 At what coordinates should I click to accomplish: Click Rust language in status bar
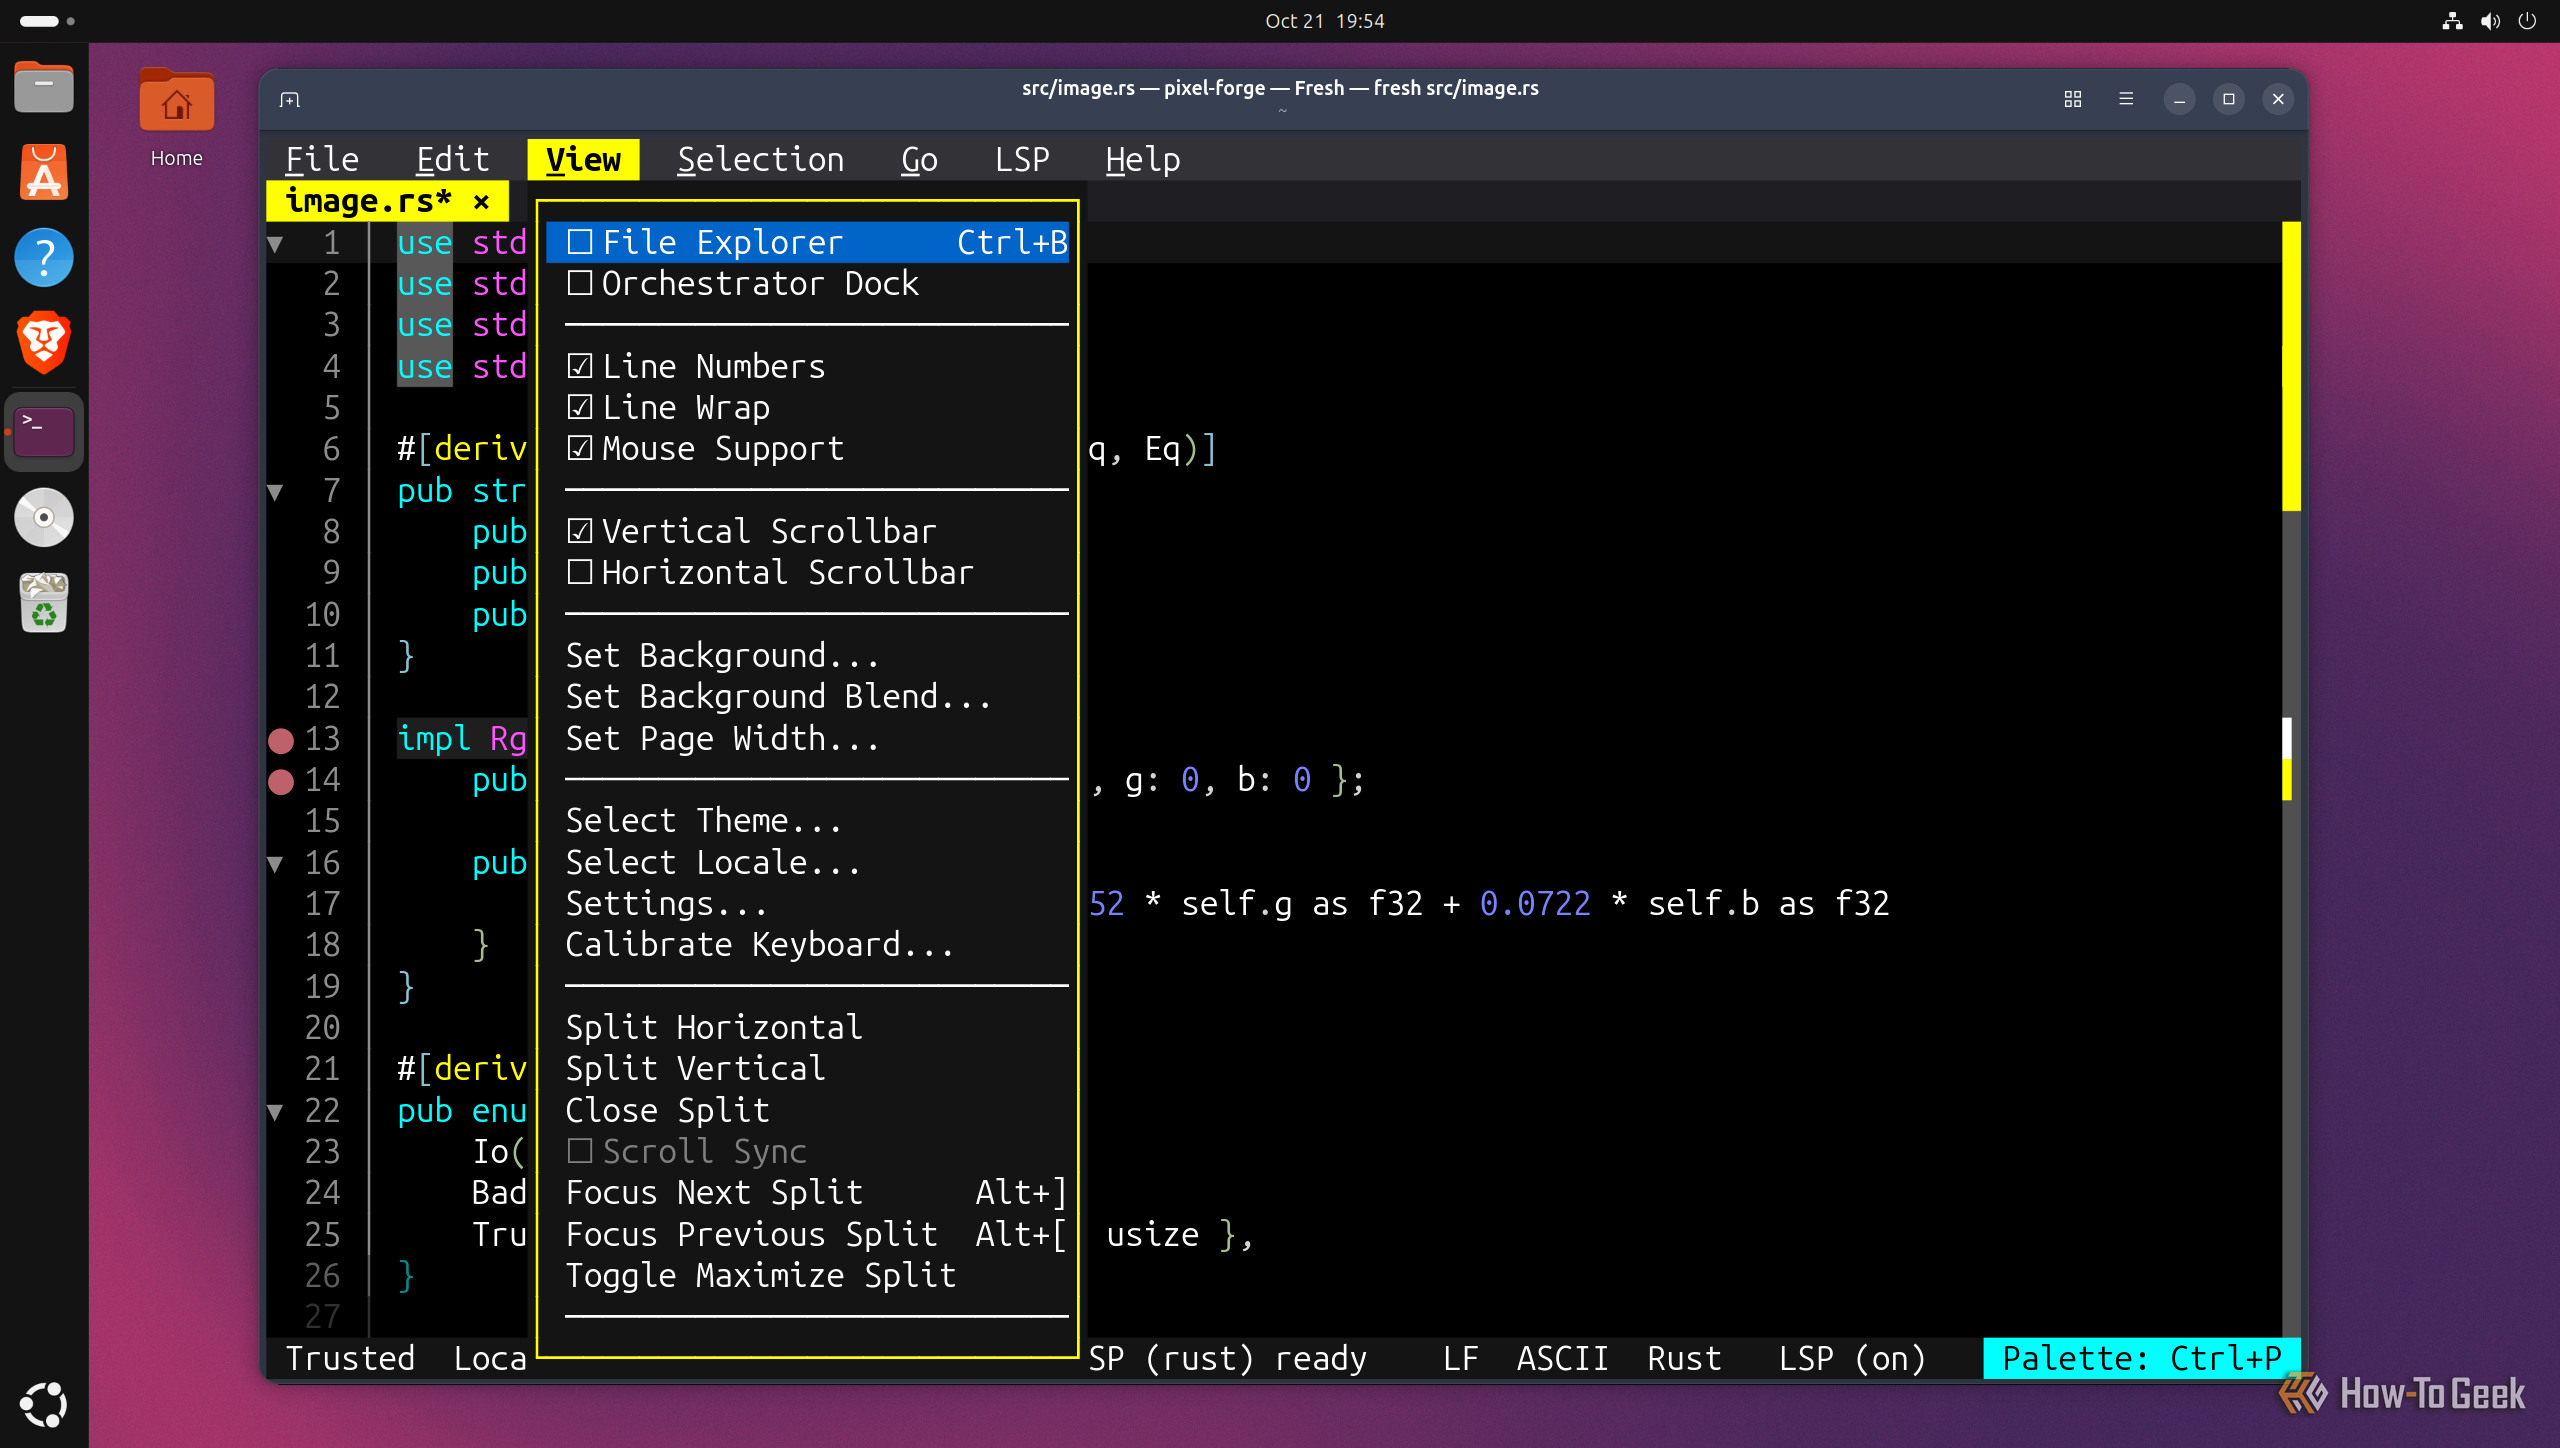click(1684, 1358)
